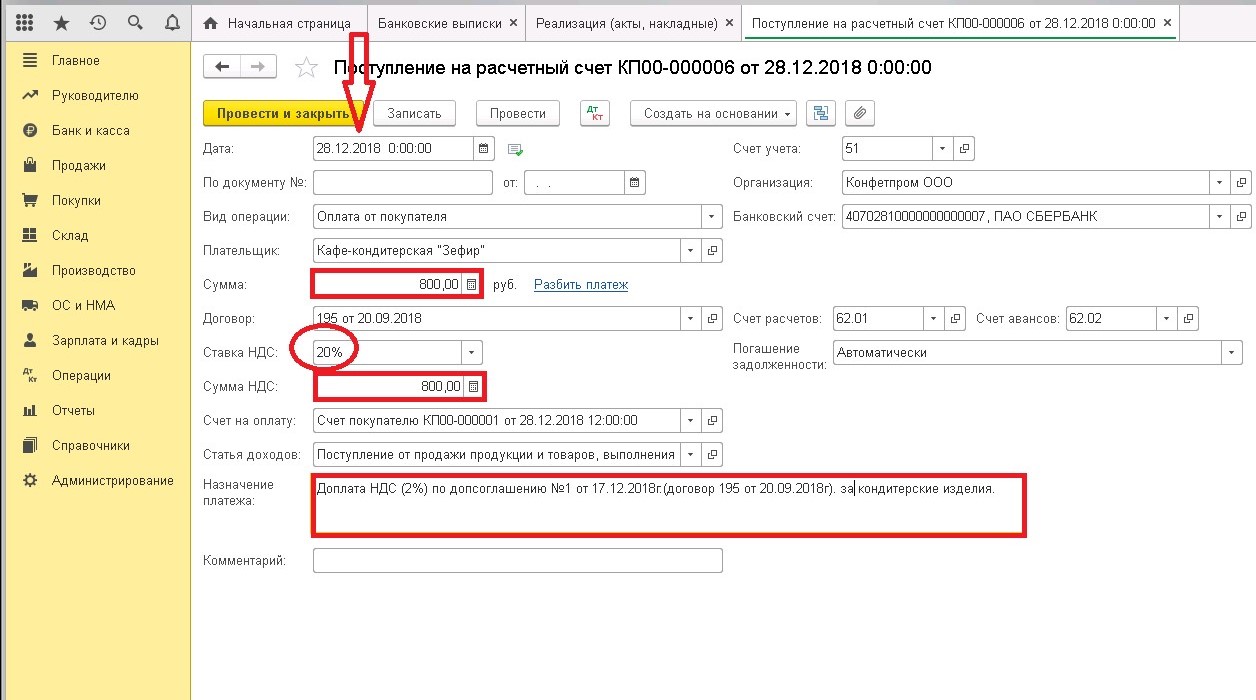This screenshot has height=700, width=1256.
Task: Expand Счет расчетов dropdown
Action: (x=934, y=318)
